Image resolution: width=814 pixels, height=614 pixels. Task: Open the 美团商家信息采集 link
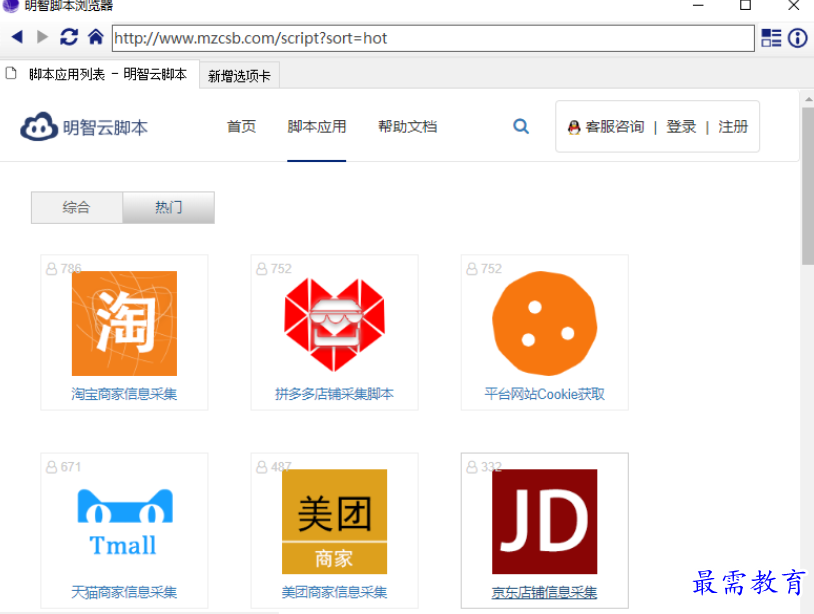click(334, 592)
